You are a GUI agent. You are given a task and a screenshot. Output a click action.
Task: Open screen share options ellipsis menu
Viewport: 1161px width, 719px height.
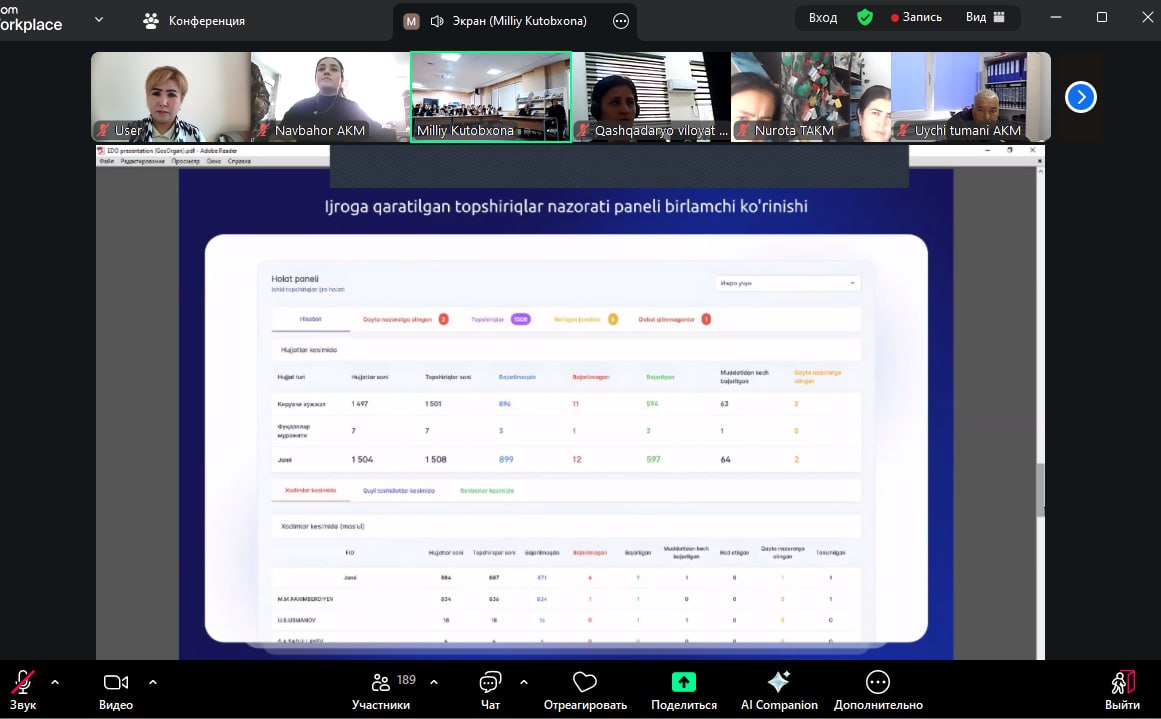[x=621, y=21]
